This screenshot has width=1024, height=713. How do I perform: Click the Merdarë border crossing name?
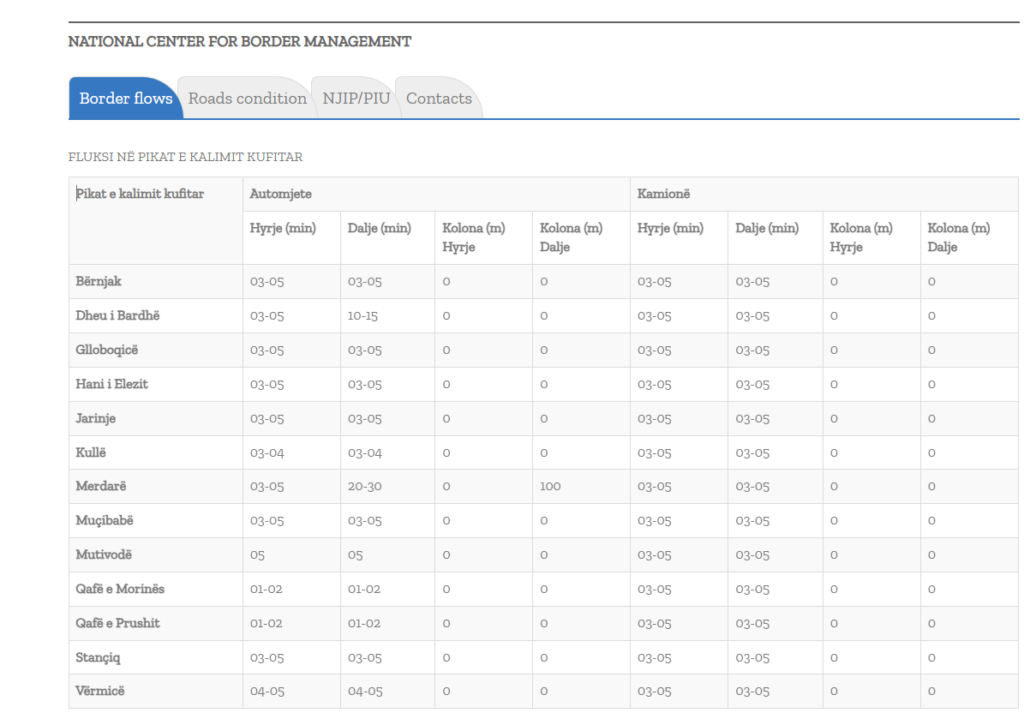click(x=101, y=486)
